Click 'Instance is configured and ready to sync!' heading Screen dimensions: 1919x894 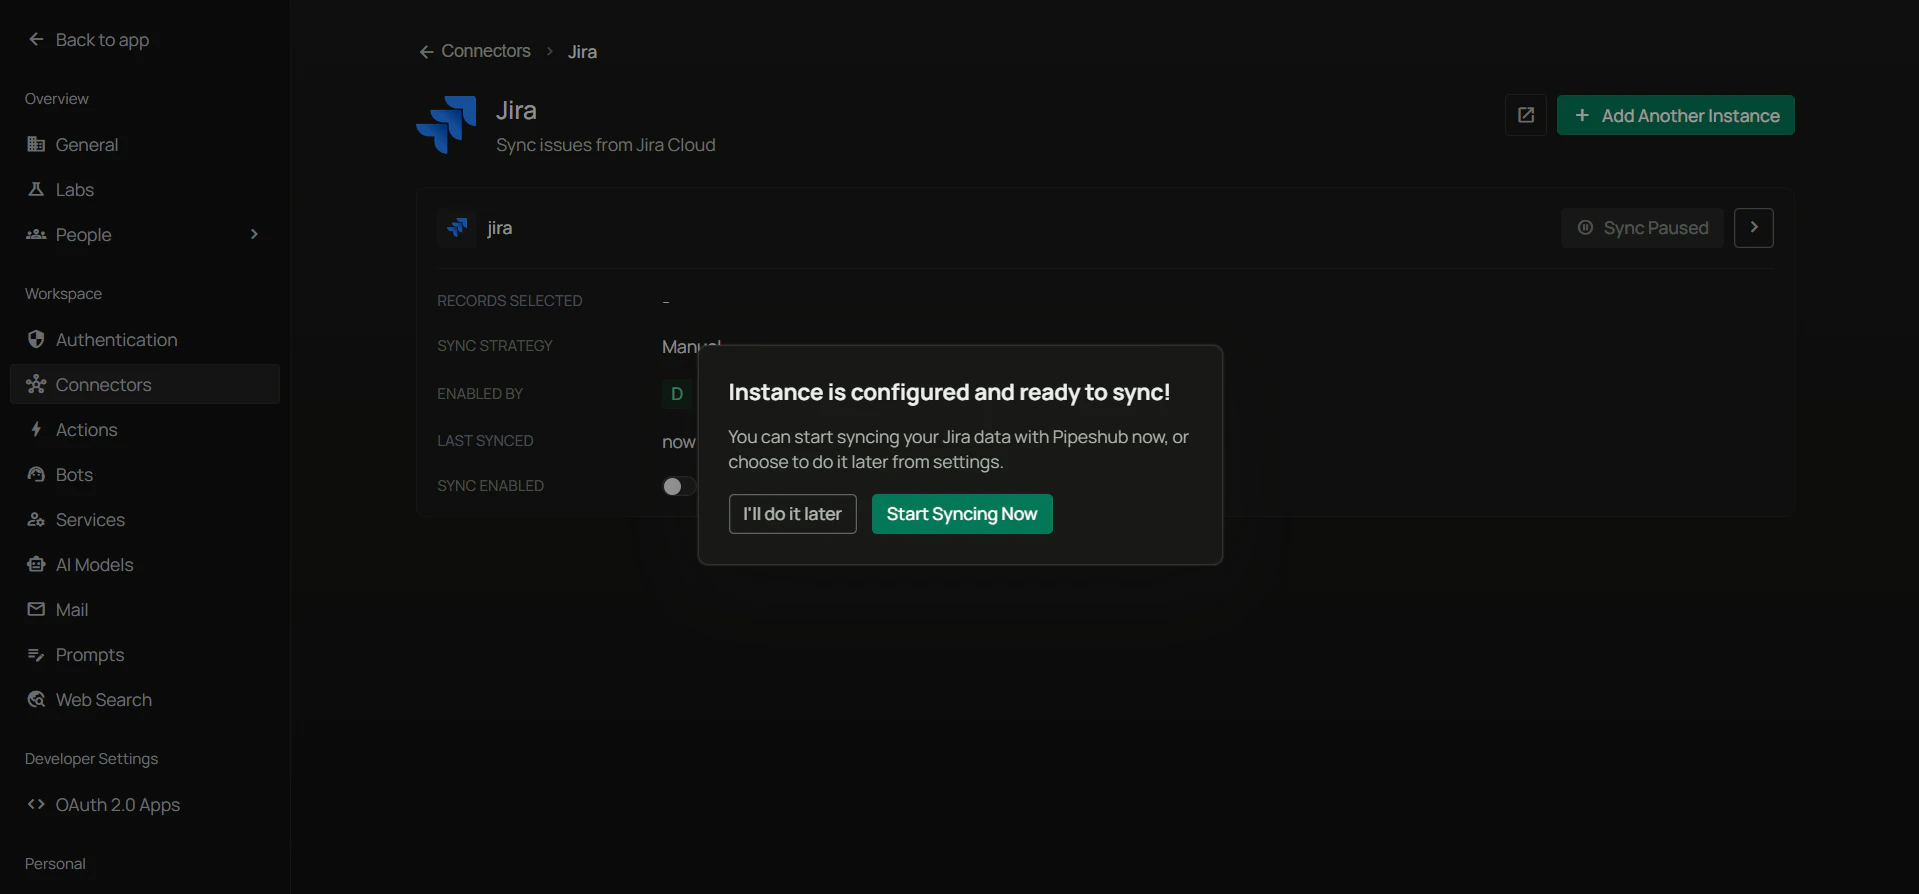[x=949, y=392]
